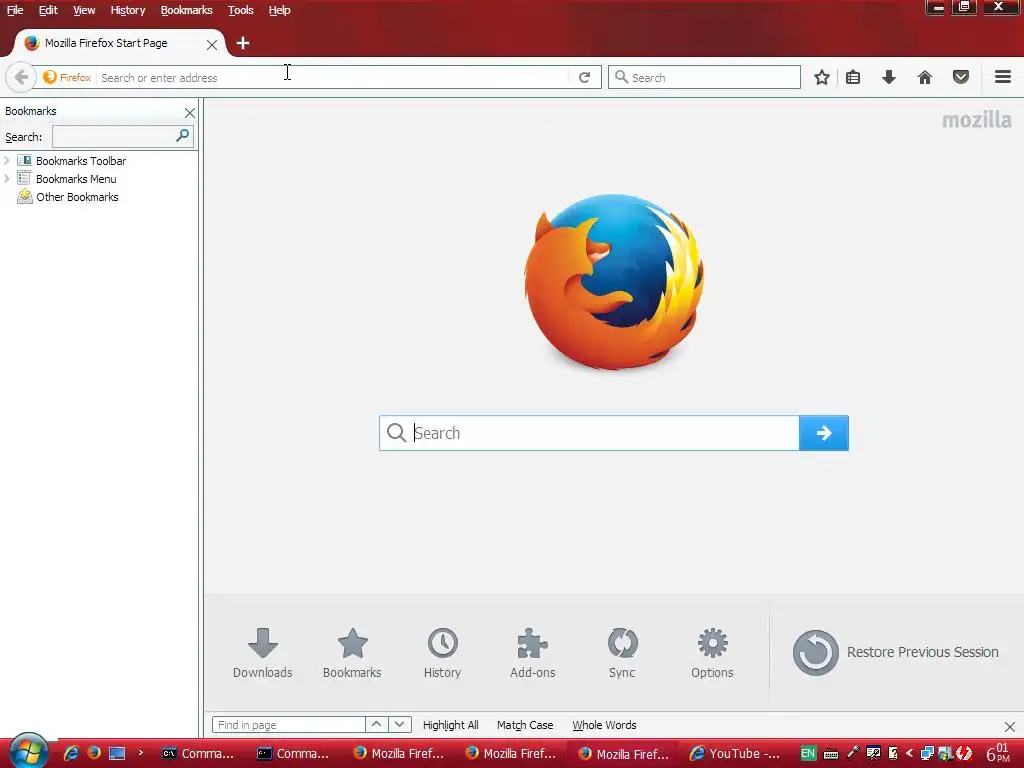Switch to YouTube Internet Explorer taskbar button
The height and width of the screenshot is (768, 1024).
[735, 754]
